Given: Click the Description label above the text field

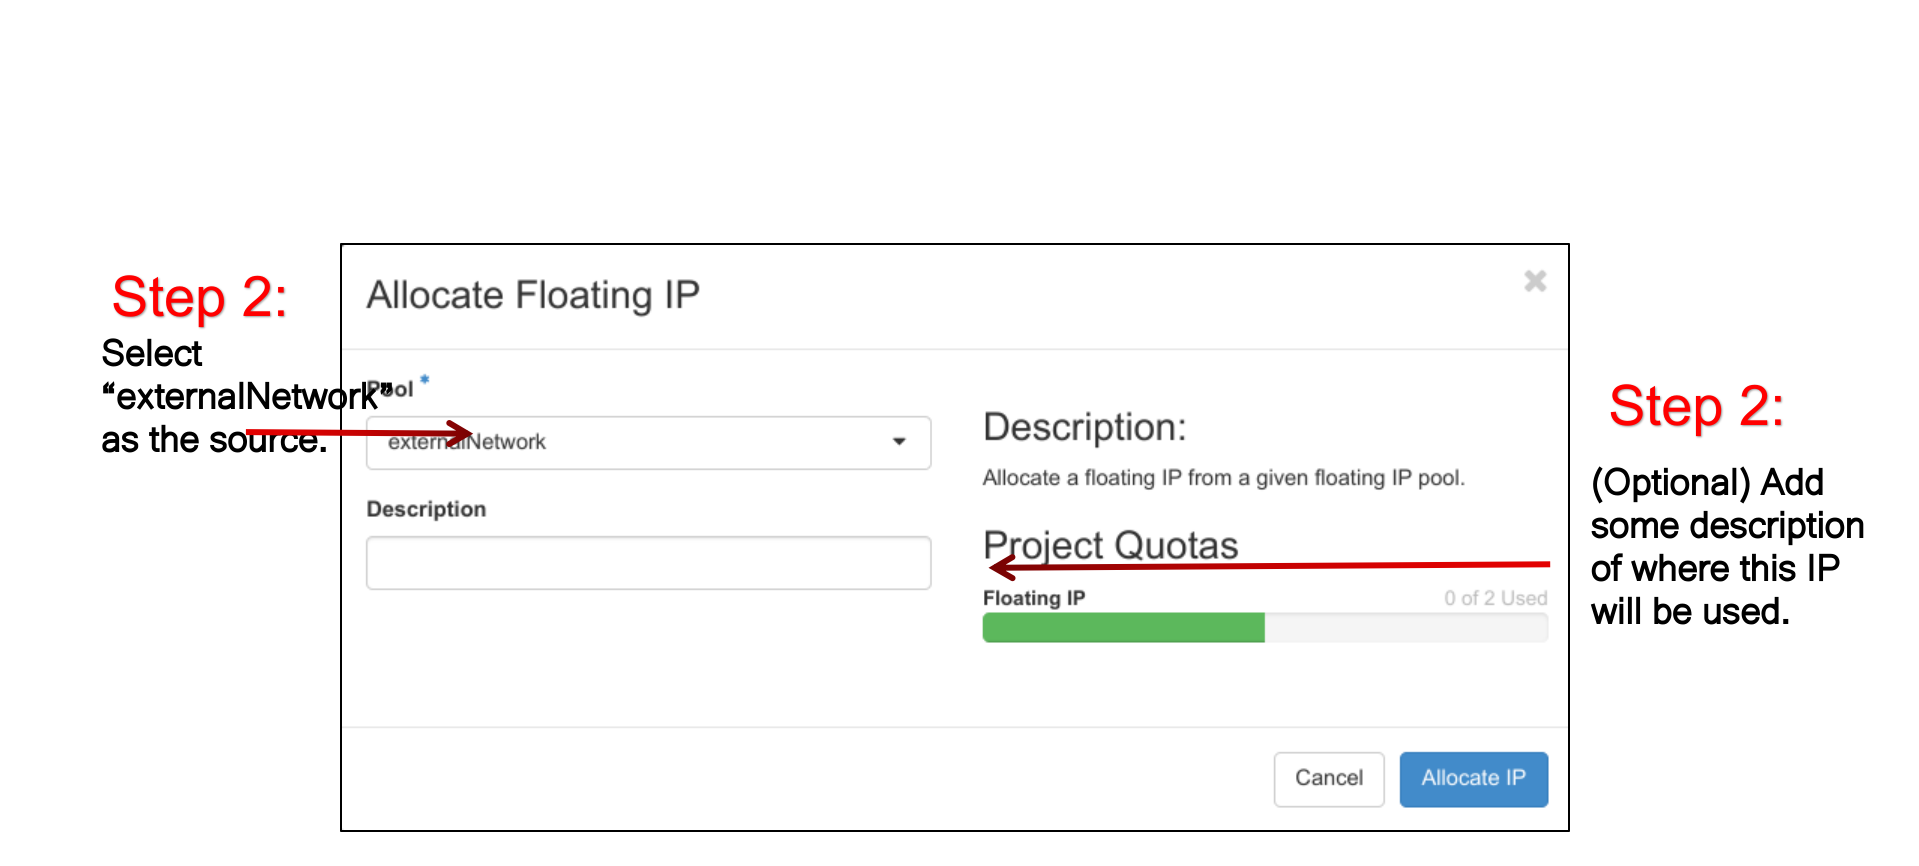Looking at the screenshot, I should pos(426,509).
